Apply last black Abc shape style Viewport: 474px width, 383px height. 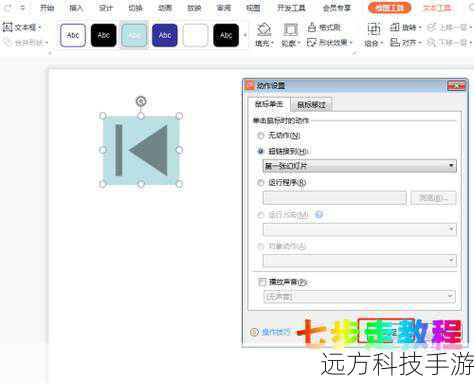coord(226,35)
